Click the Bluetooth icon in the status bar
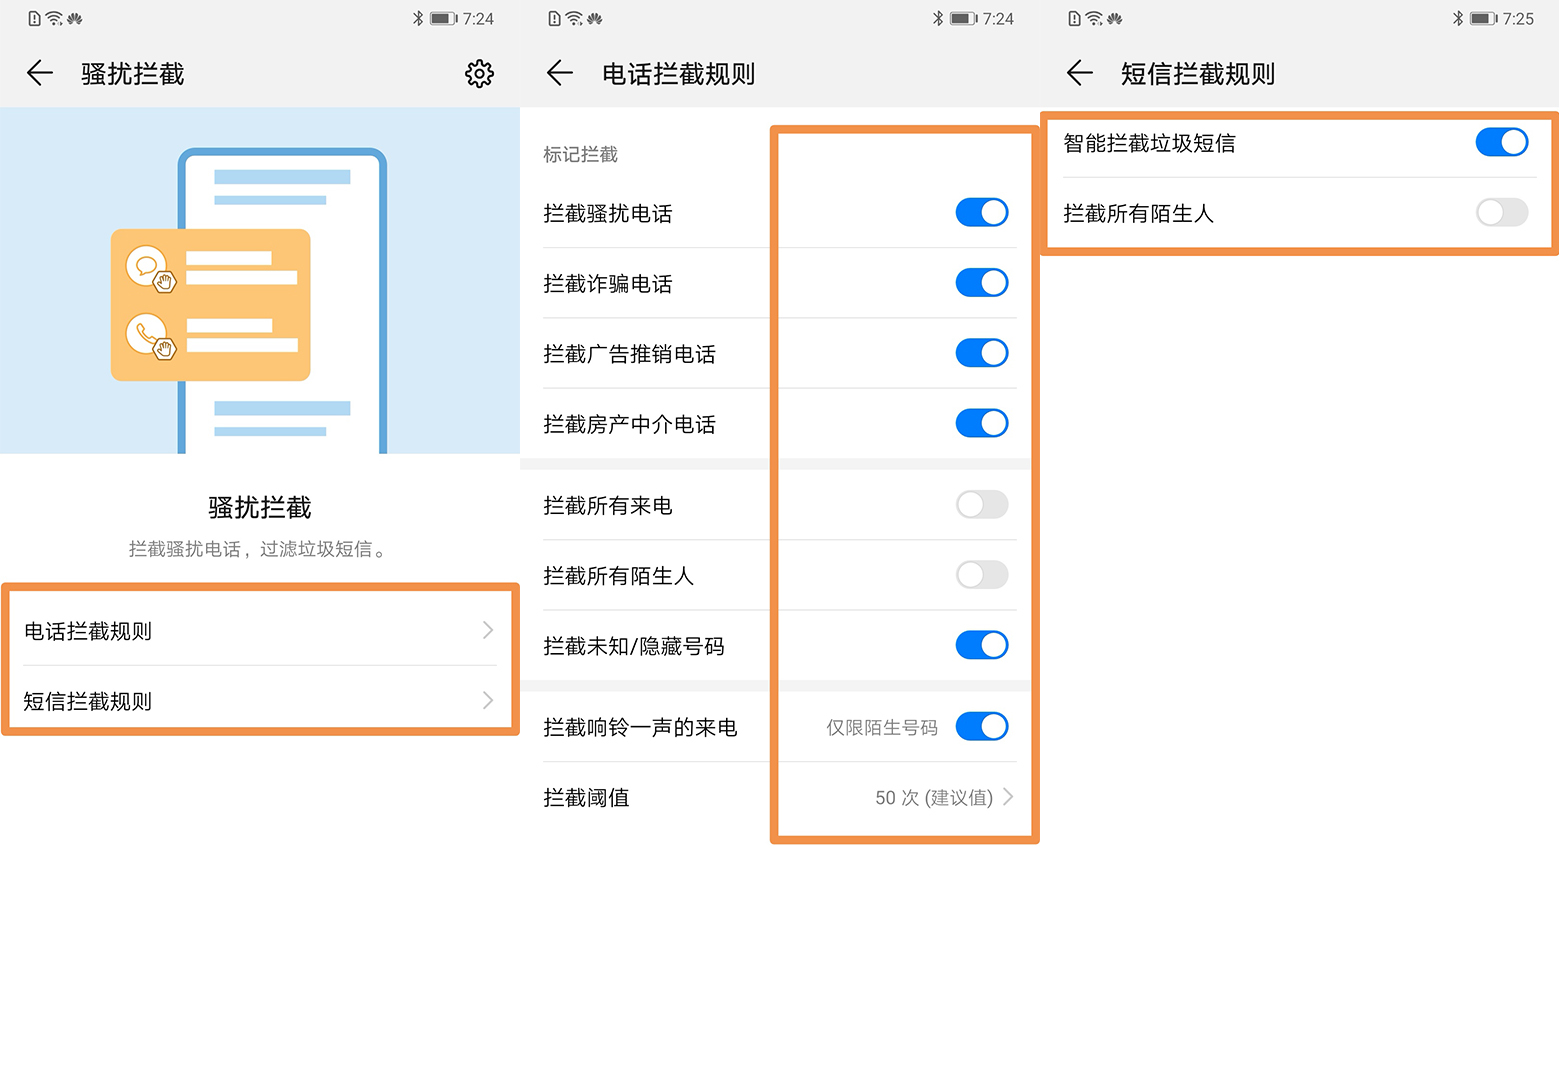This screenshot has height=1079, width=1559. pos(1459,17)
